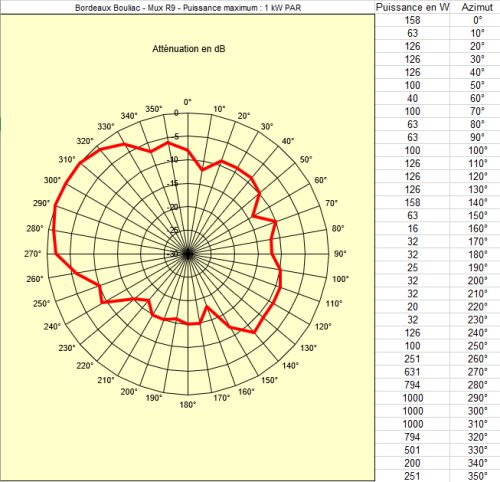Click the 180° label on the polar chart
The width and height of the screenshot is (500, 482).
188,405
